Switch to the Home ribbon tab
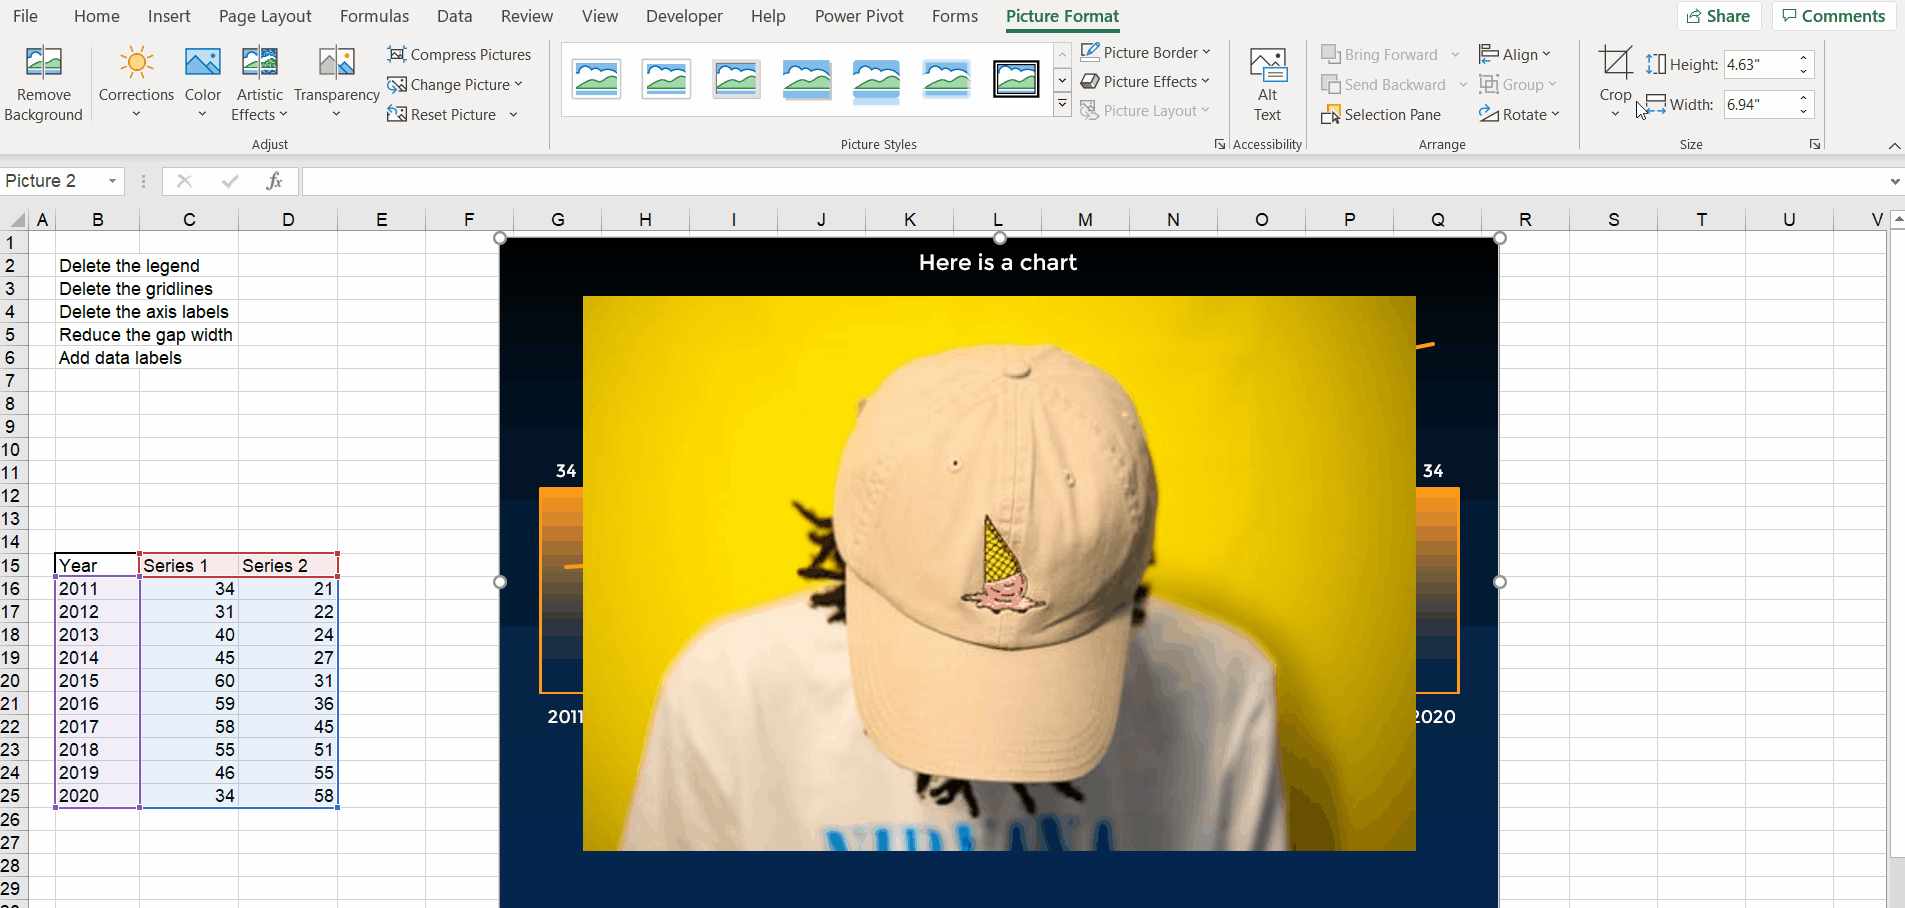The width and height of the screenshot is (1905, 908). pyautogui.click(x=96, y=16)
